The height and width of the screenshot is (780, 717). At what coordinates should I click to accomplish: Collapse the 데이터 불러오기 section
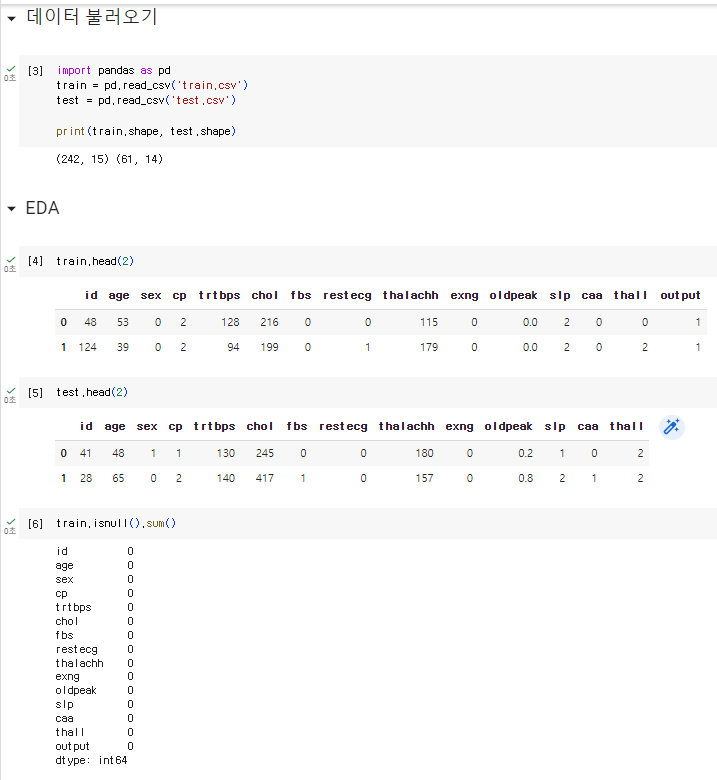pyautogui.click(x=11, y=19)
